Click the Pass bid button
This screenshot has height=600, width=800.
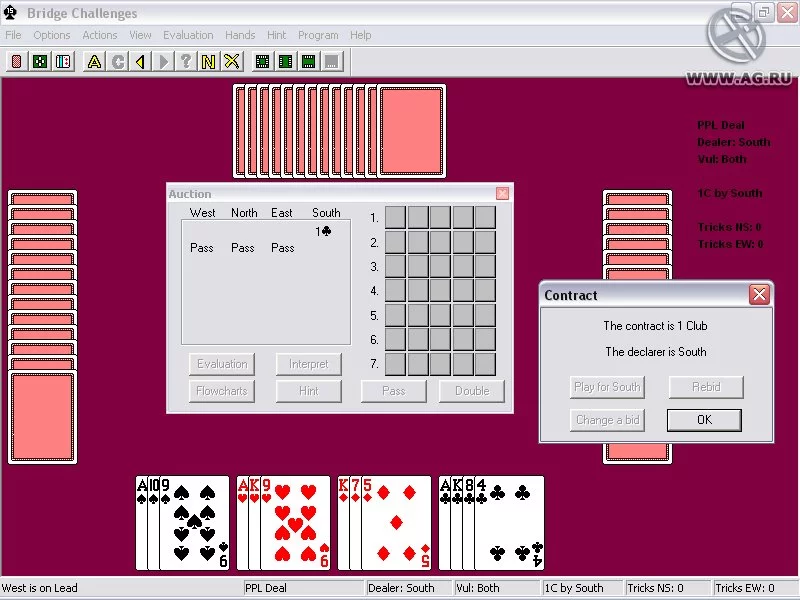[x=393, y=391]
